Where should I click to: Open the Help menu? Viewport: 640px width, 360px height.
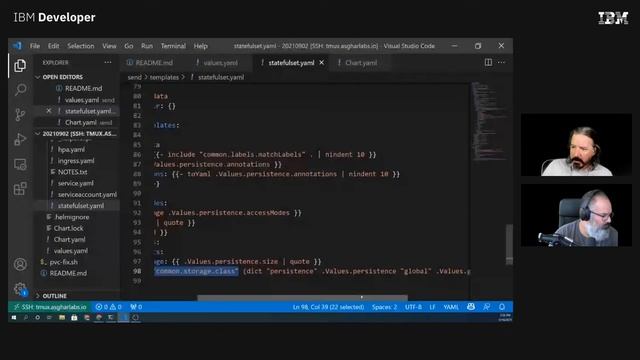[201, 46]
